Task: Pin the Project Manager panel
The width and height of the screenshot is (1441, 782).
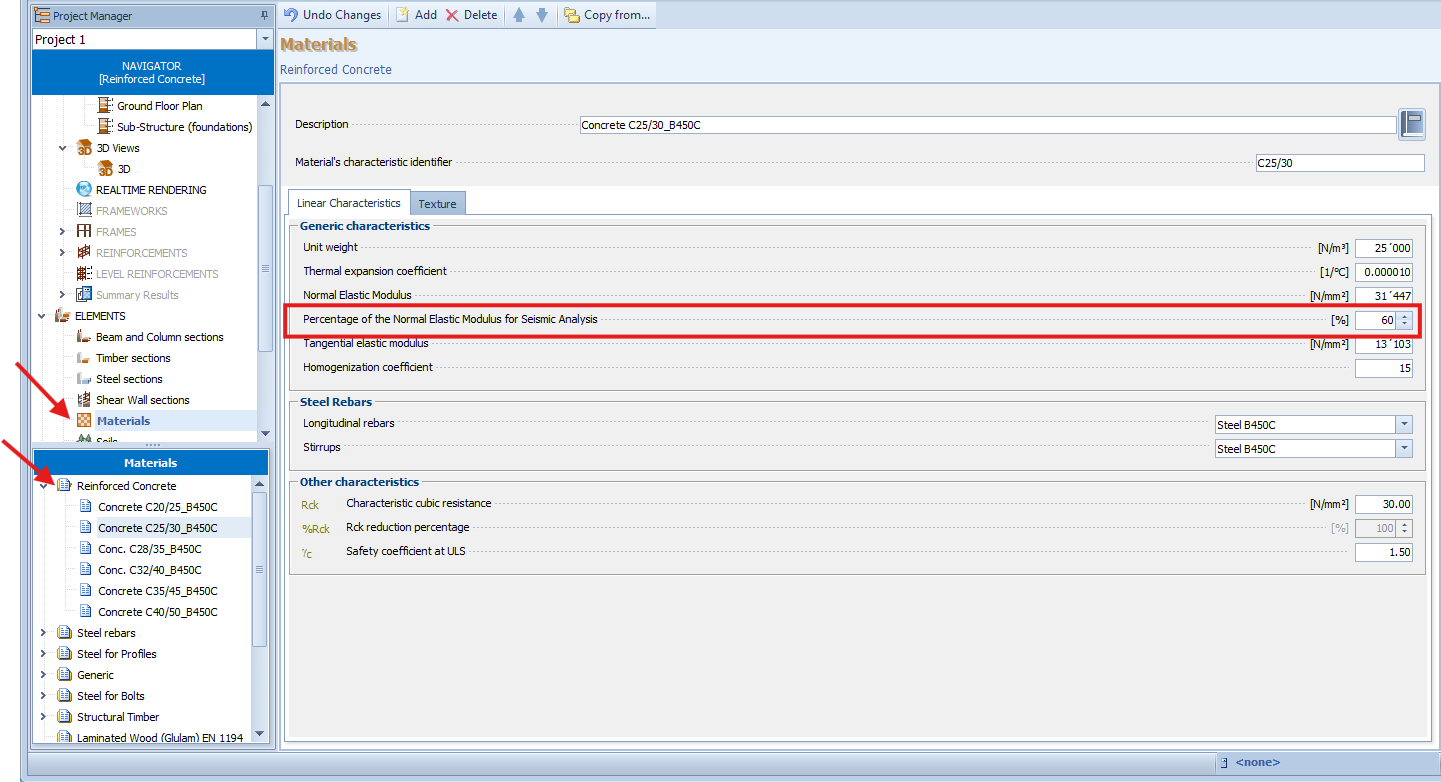Action: point(263,16)
